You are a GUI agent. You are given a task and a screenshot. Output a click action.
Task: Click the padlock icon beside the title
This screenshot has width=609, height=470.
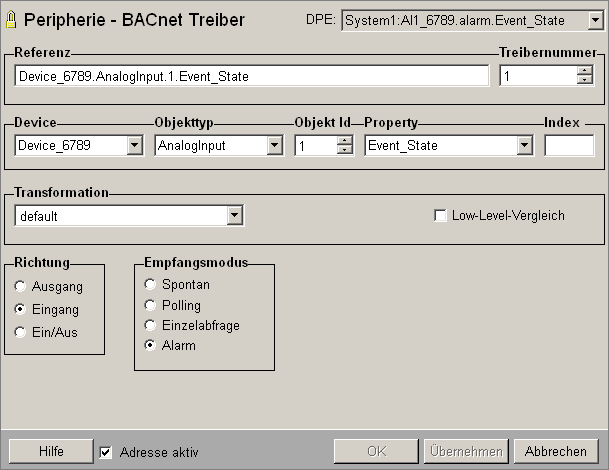[12, 20]
